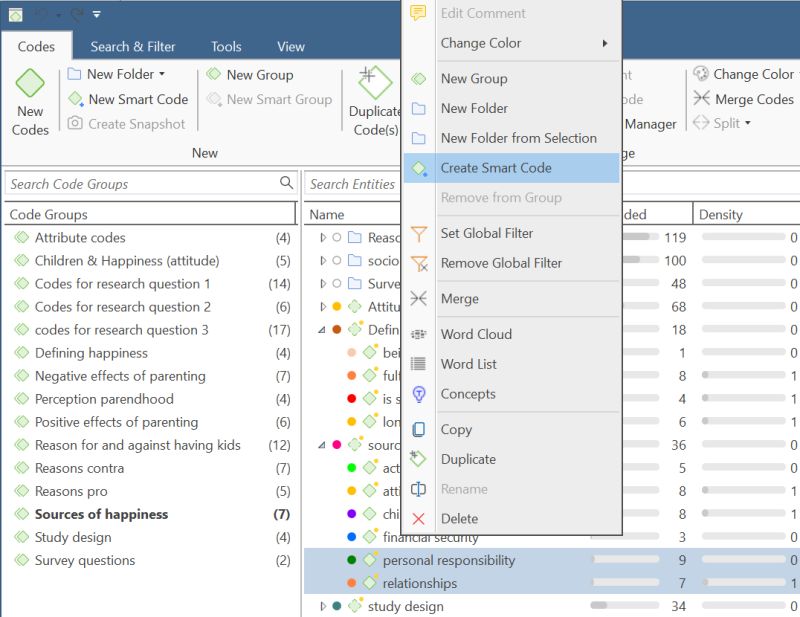This screenshot has height=617, width=800.
Task: Collapse the sources code tree node
Action: [322, 445]
